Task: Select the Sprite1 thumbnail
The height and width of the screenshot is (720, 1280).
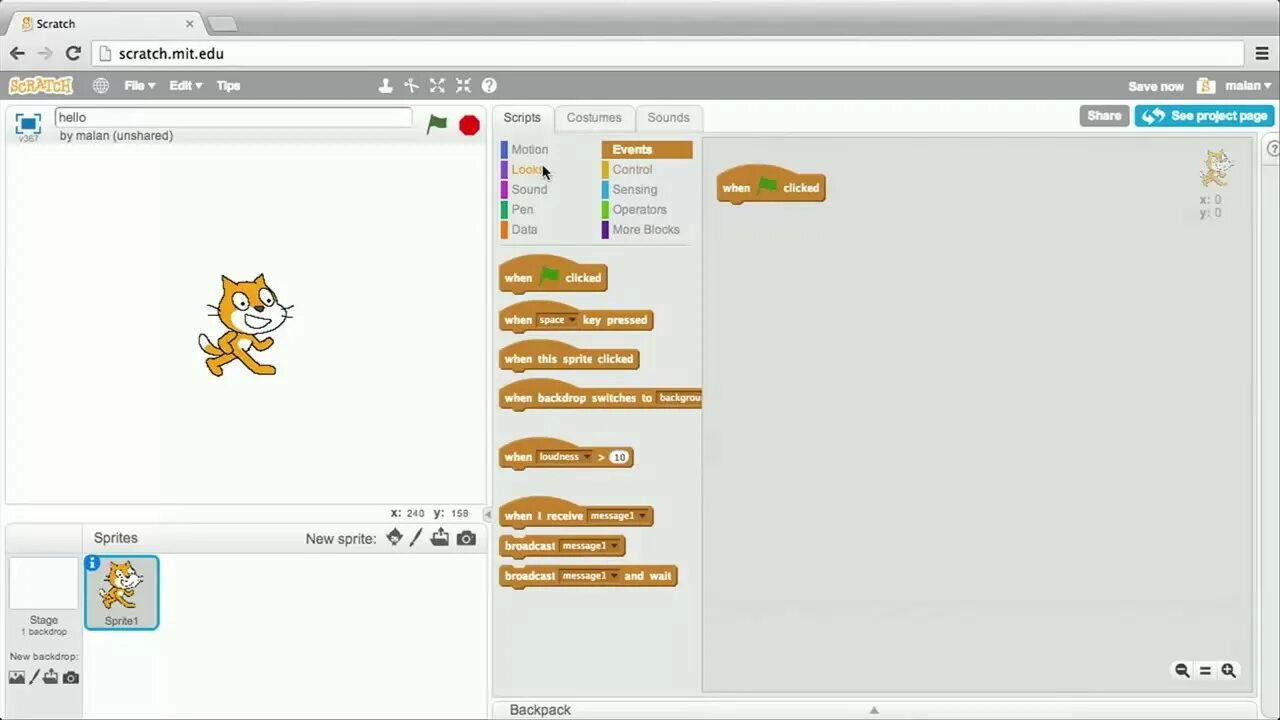Action: point(122,593)
